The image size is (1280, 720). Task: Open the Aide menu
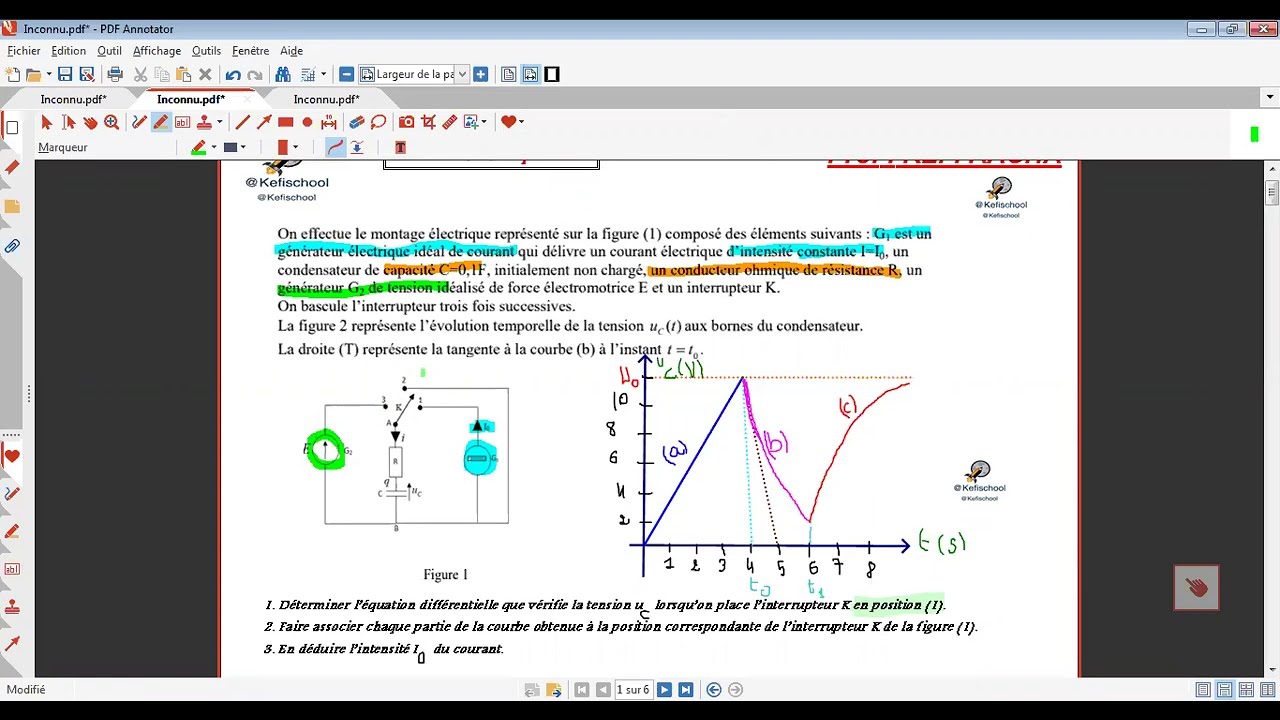(291, 51)
